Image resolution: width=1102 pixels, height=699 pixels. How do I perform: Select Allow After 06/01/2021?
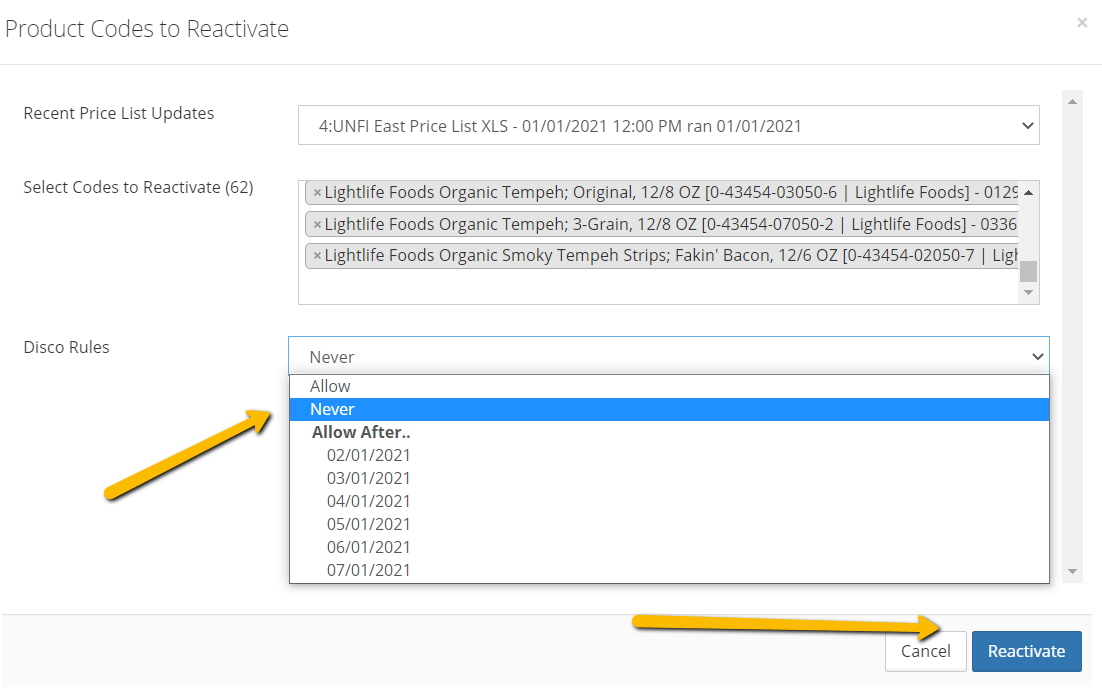[x=368, y=547]
